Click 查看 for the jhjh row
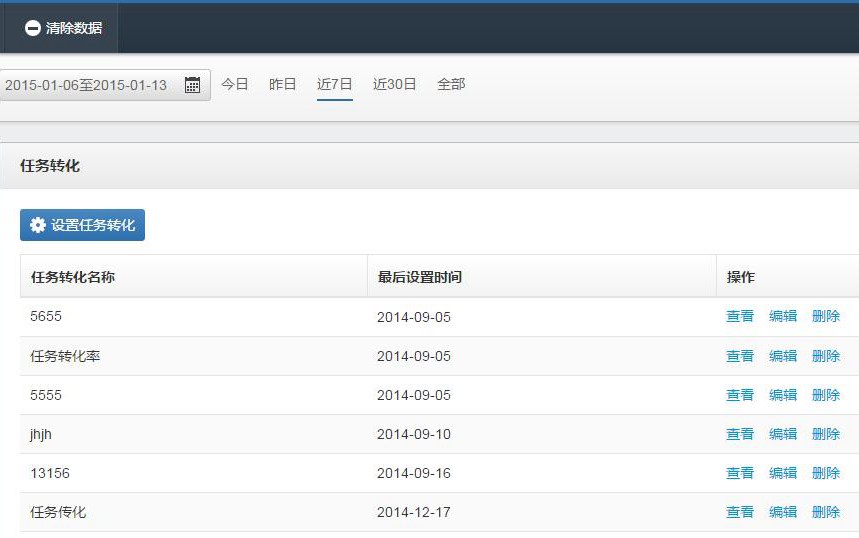The width and height of the screenshot is (859, 538). [740, 434]
